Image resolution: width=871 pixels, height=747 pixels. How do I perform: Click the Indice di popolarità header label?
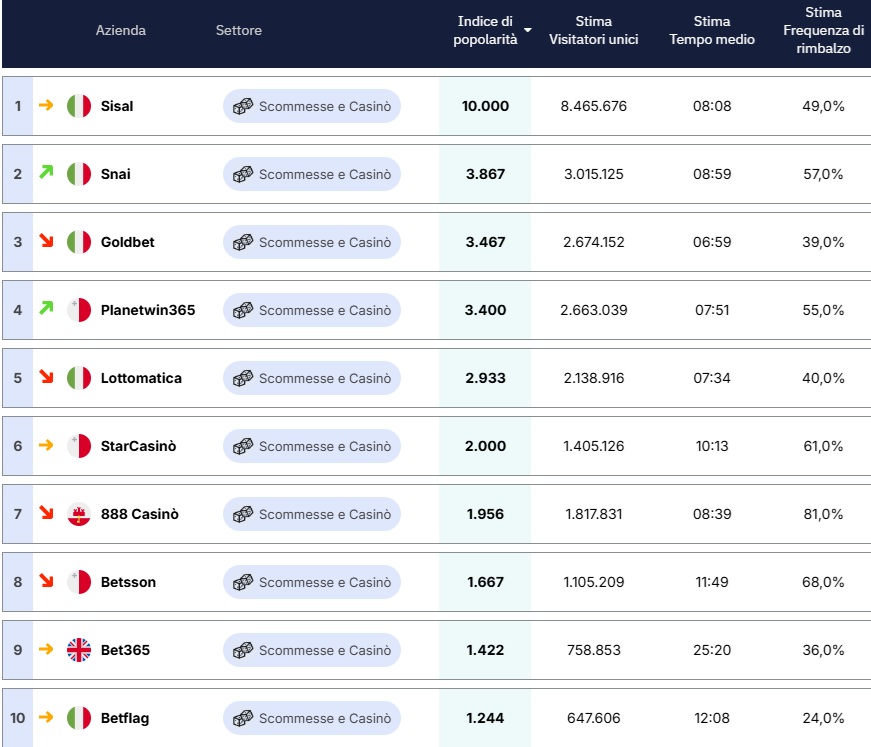click(x=485, y=30)
